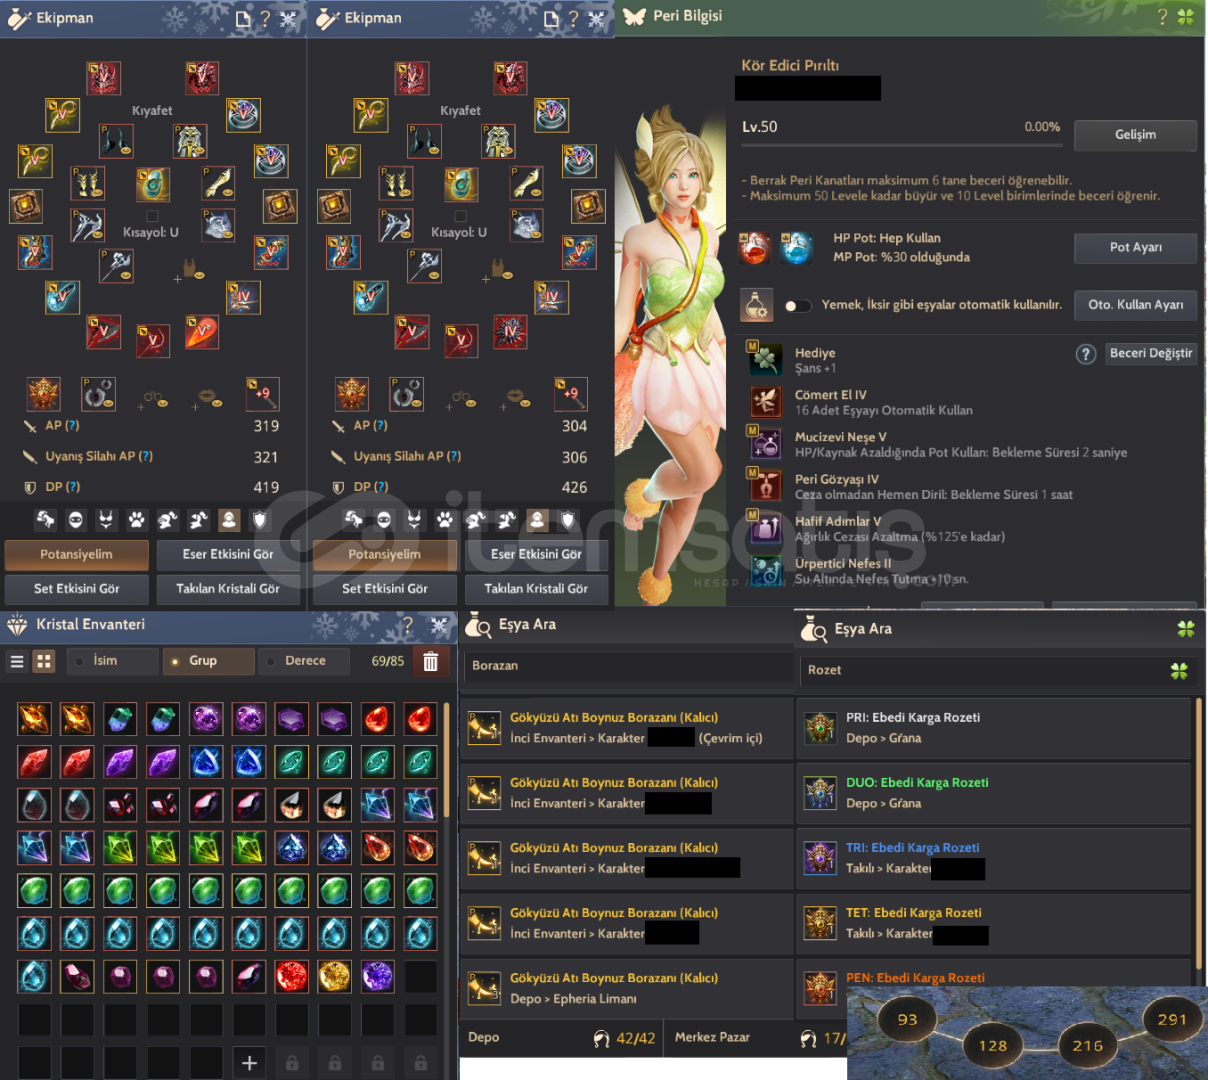Click the trash icon in Kristal Envanteri
Image resolution: width=1208 pixels, height=1080 pixels.
[x=431, y=661]
